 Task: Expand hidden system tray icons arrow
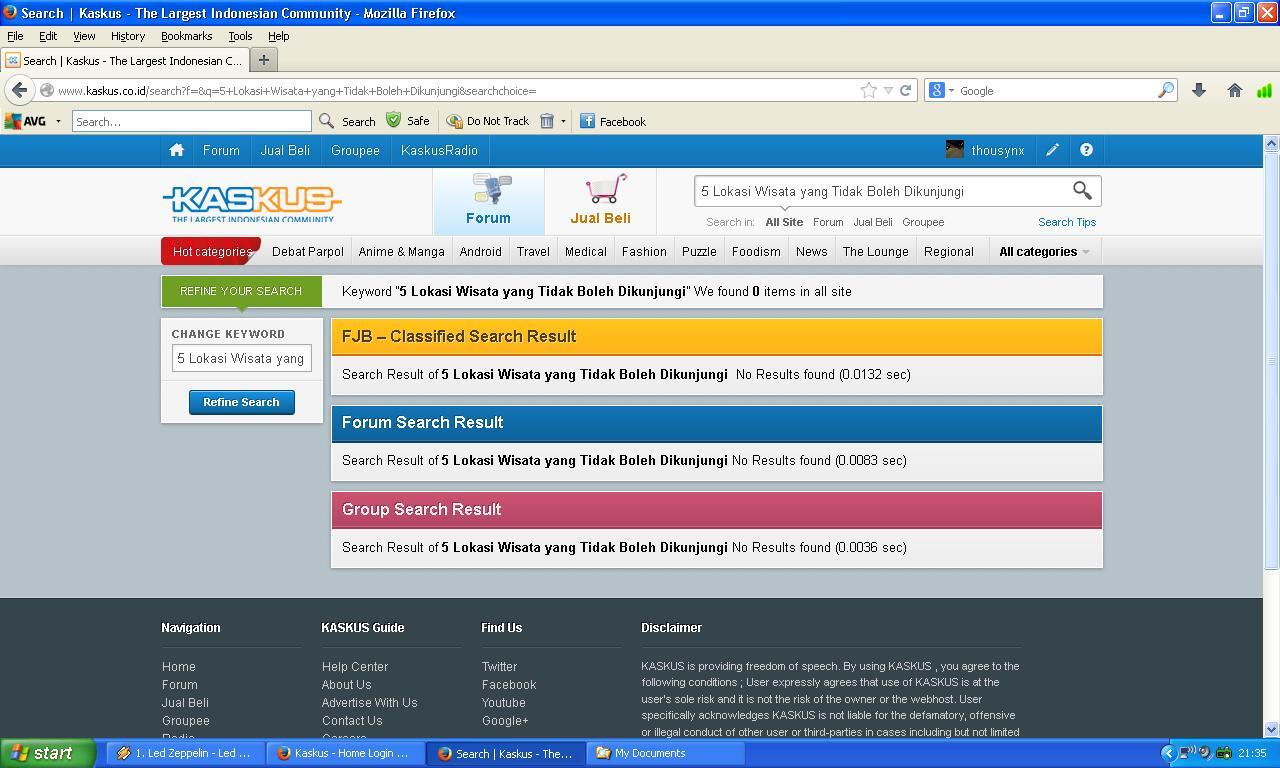click(1167, 753)
